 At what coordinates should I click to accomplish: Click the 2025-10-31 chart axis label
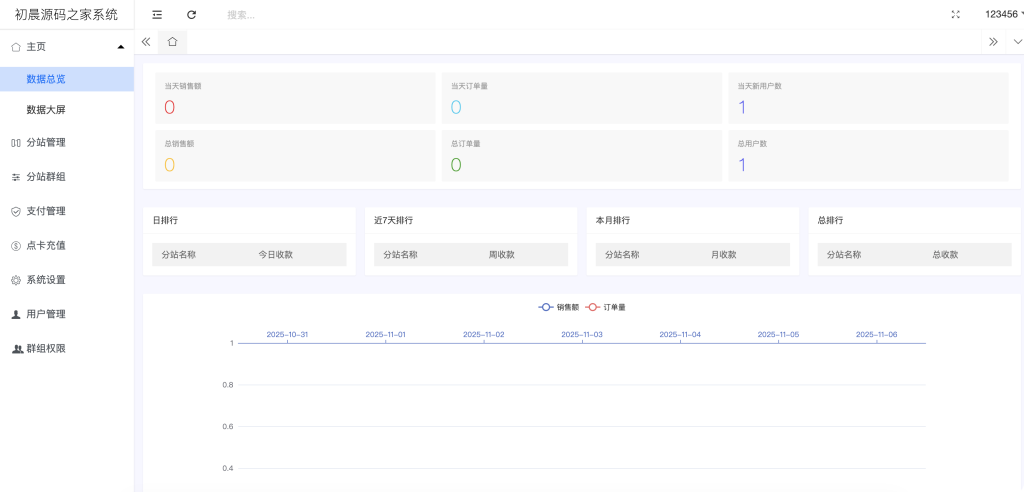287,334
